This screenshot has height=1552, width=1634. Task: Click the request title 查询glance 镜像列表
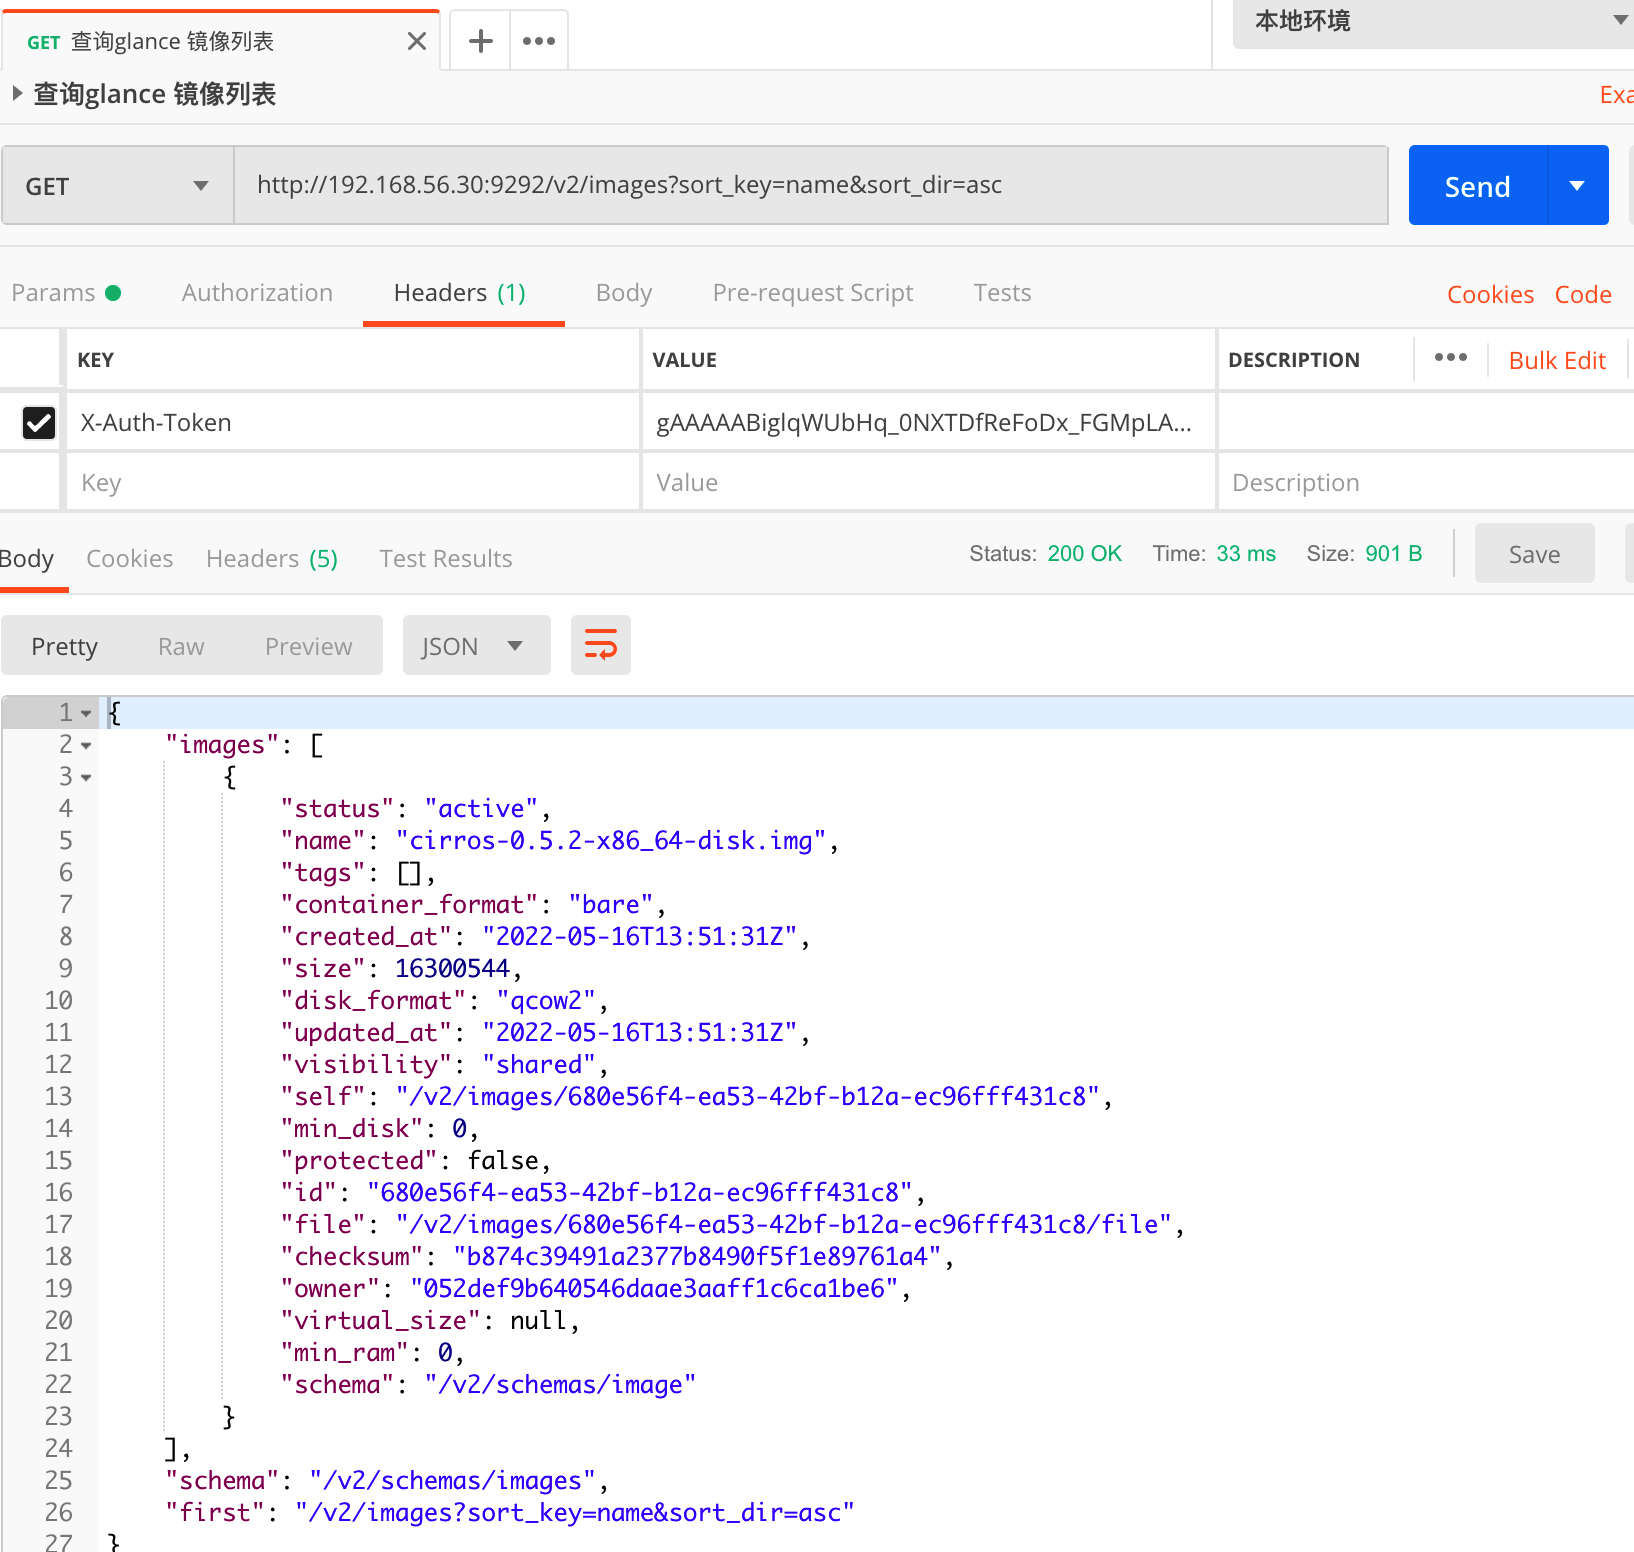coord(155,94)
